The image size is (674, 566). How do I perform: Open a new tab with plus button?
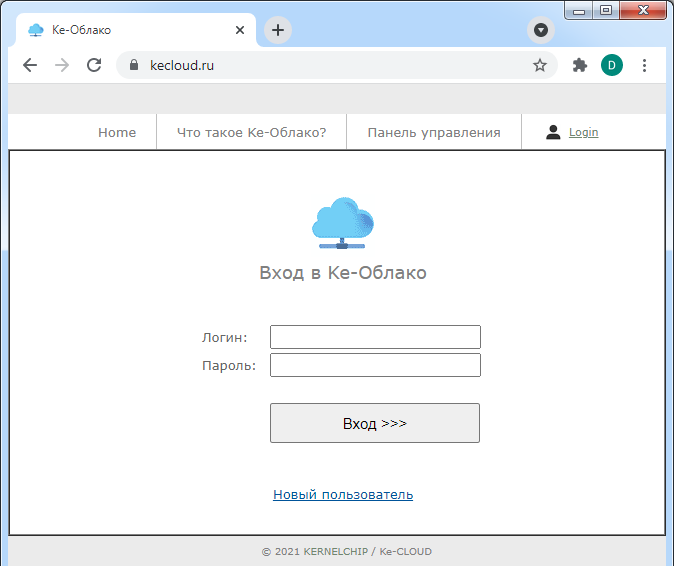pos(278,30)
